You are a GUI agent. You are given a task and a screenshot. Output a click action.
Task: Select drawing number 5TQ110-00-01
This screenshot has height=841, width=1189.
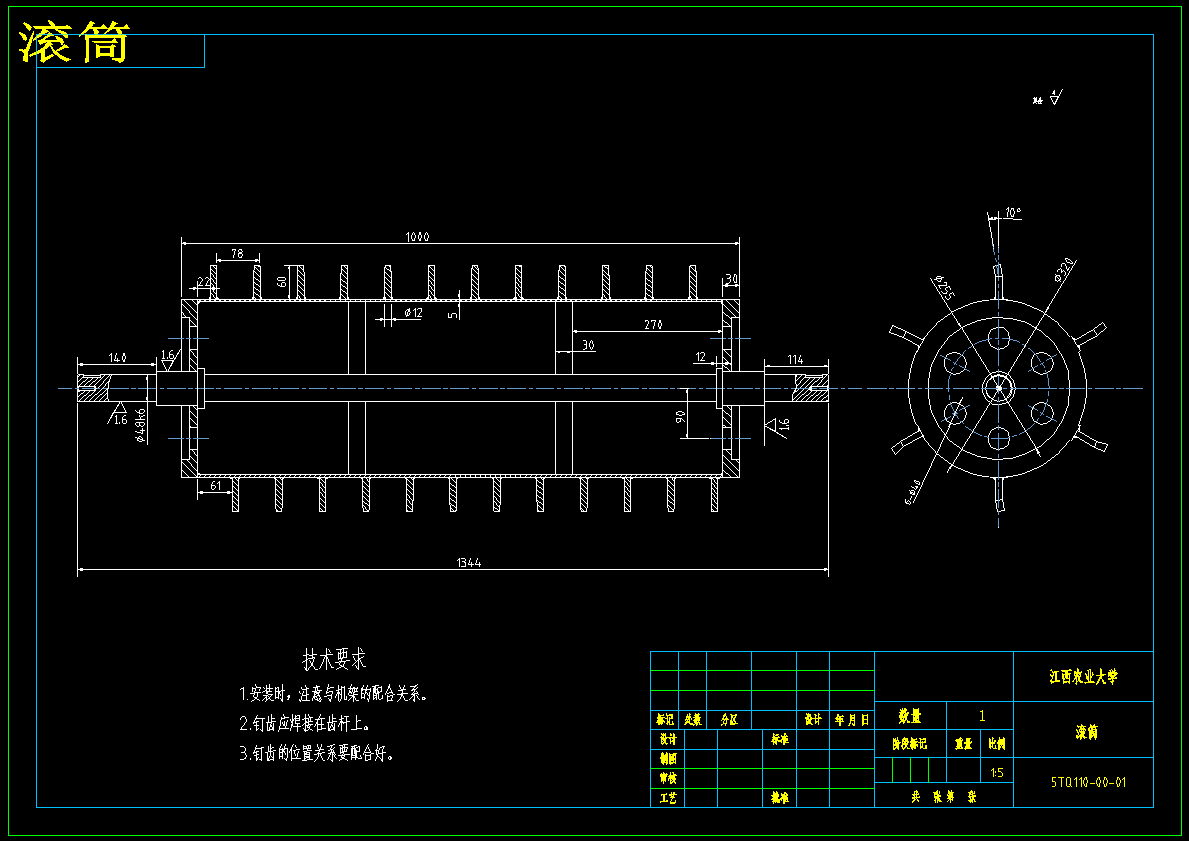point(1088,782)
